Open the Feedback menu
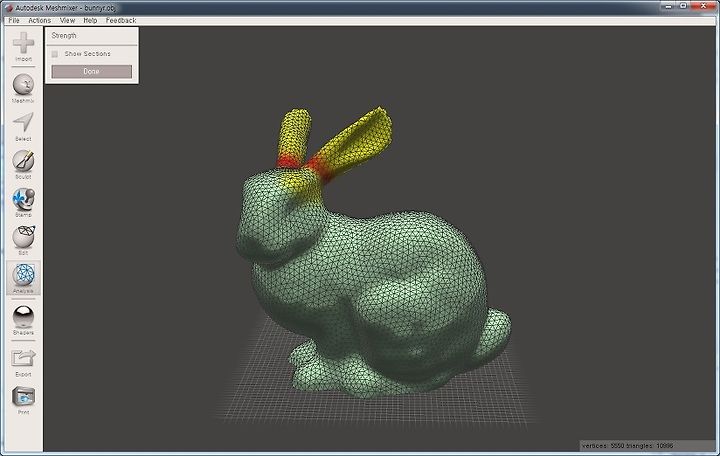Image resolution: width=720 pixels, height=456 pixels. 121,20
